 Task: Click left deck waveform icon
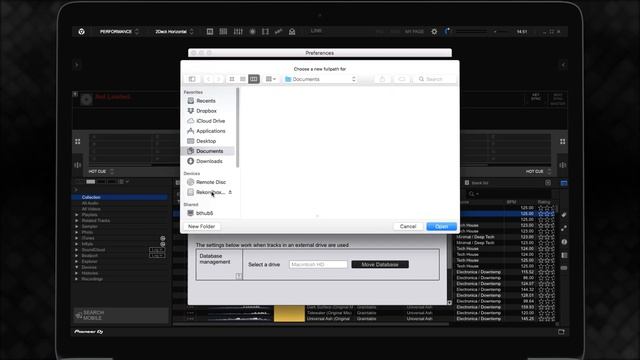point(78,165)
